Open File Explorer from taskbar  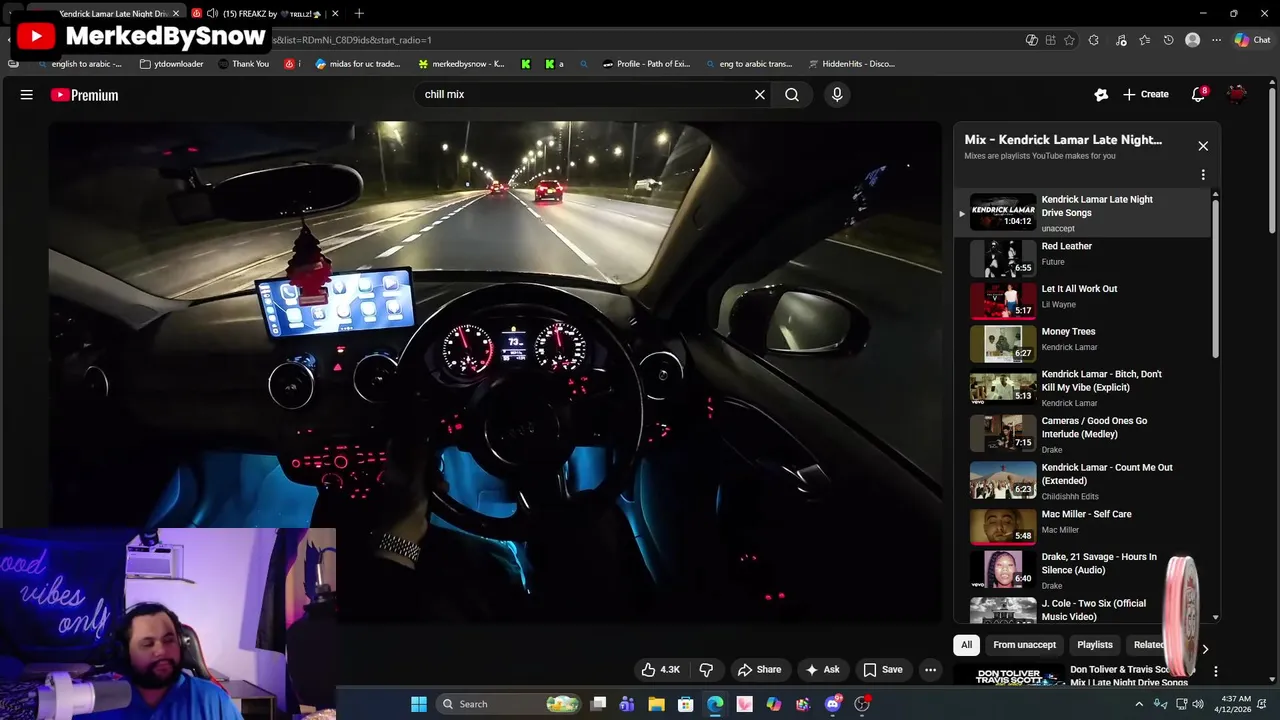coord(656,704)
